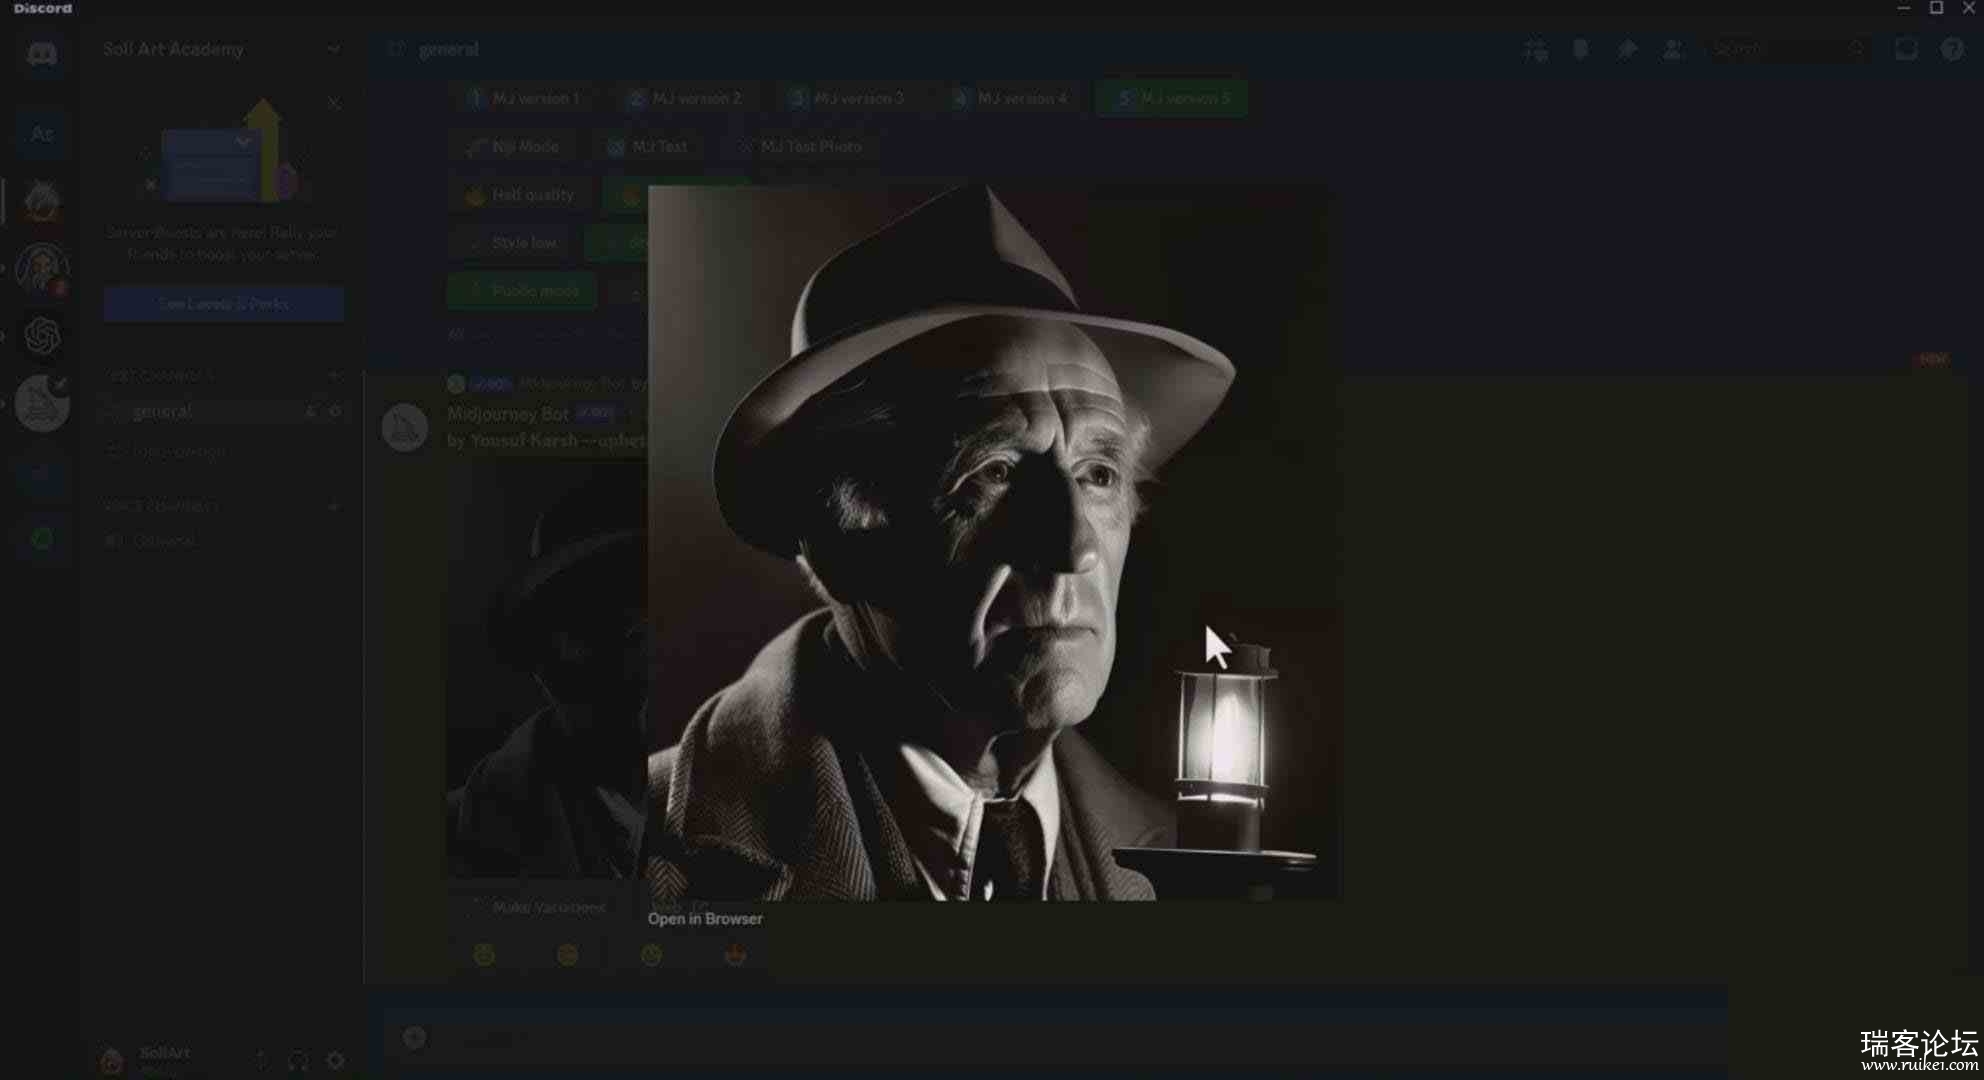Toggle headphone deafen in user panel
This screenshot has height=1080, width=1984.
[x=298, y=1060]
